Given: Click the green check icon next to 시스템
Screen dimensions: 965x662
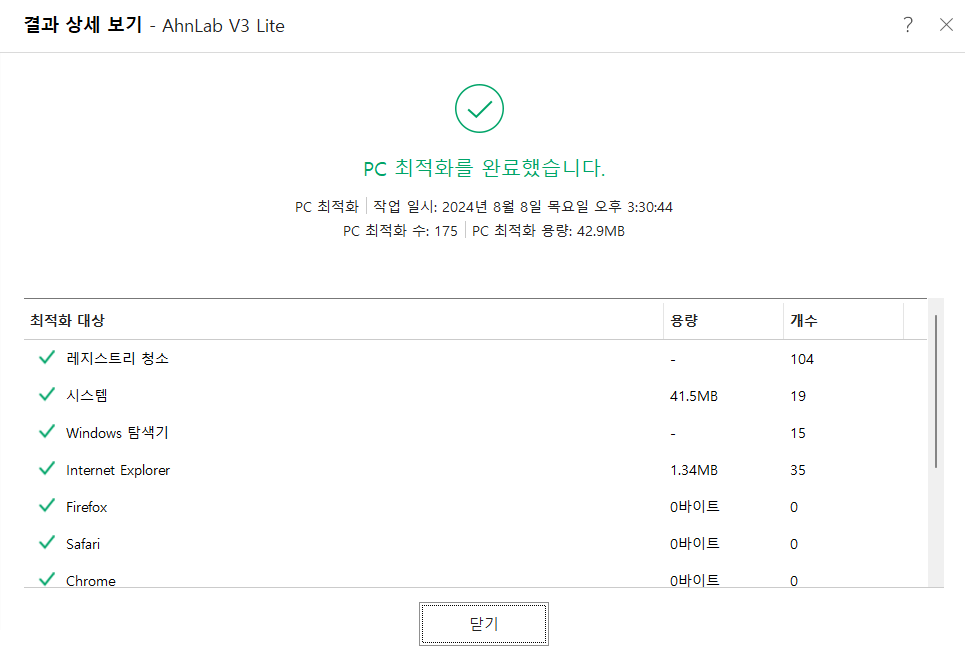Looking at the screenshot, I should pyautogui.click(x=46, y=395).
